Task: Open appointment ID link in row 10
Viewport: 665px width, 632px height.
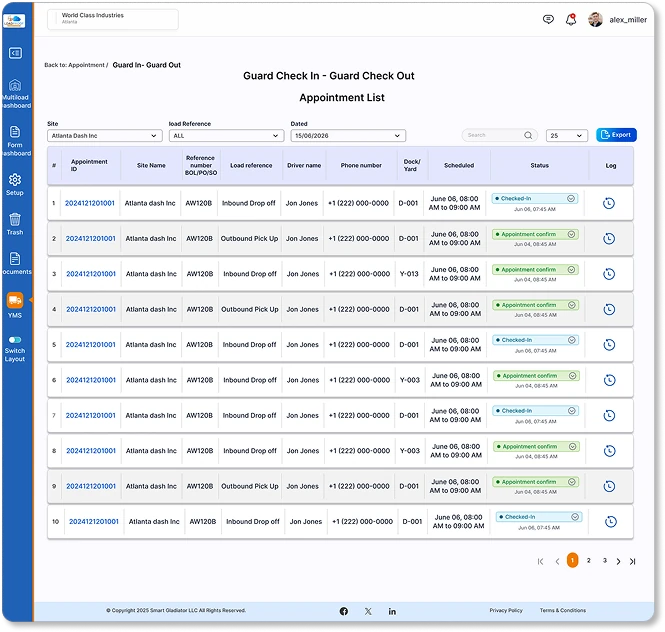Action: click(94, 521)
